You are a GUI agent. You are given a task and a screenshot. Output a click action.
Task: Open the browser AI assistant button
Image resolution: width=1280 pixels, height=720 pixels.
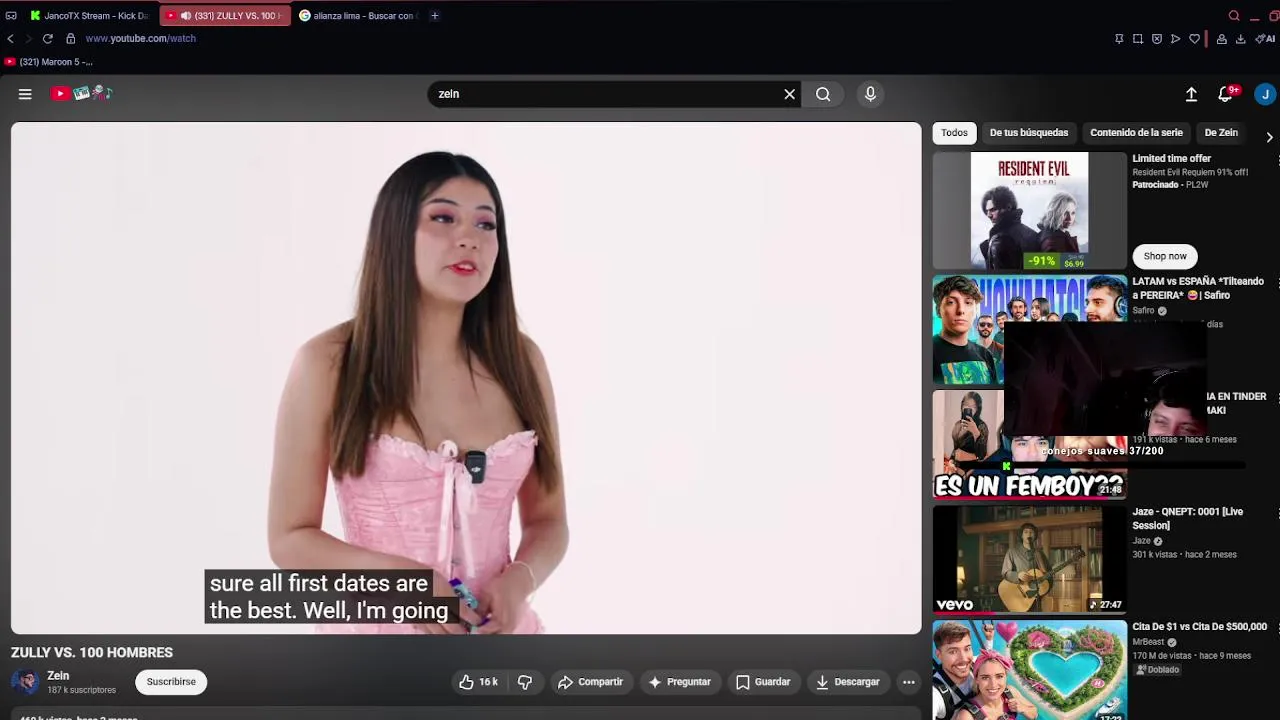1265,39
